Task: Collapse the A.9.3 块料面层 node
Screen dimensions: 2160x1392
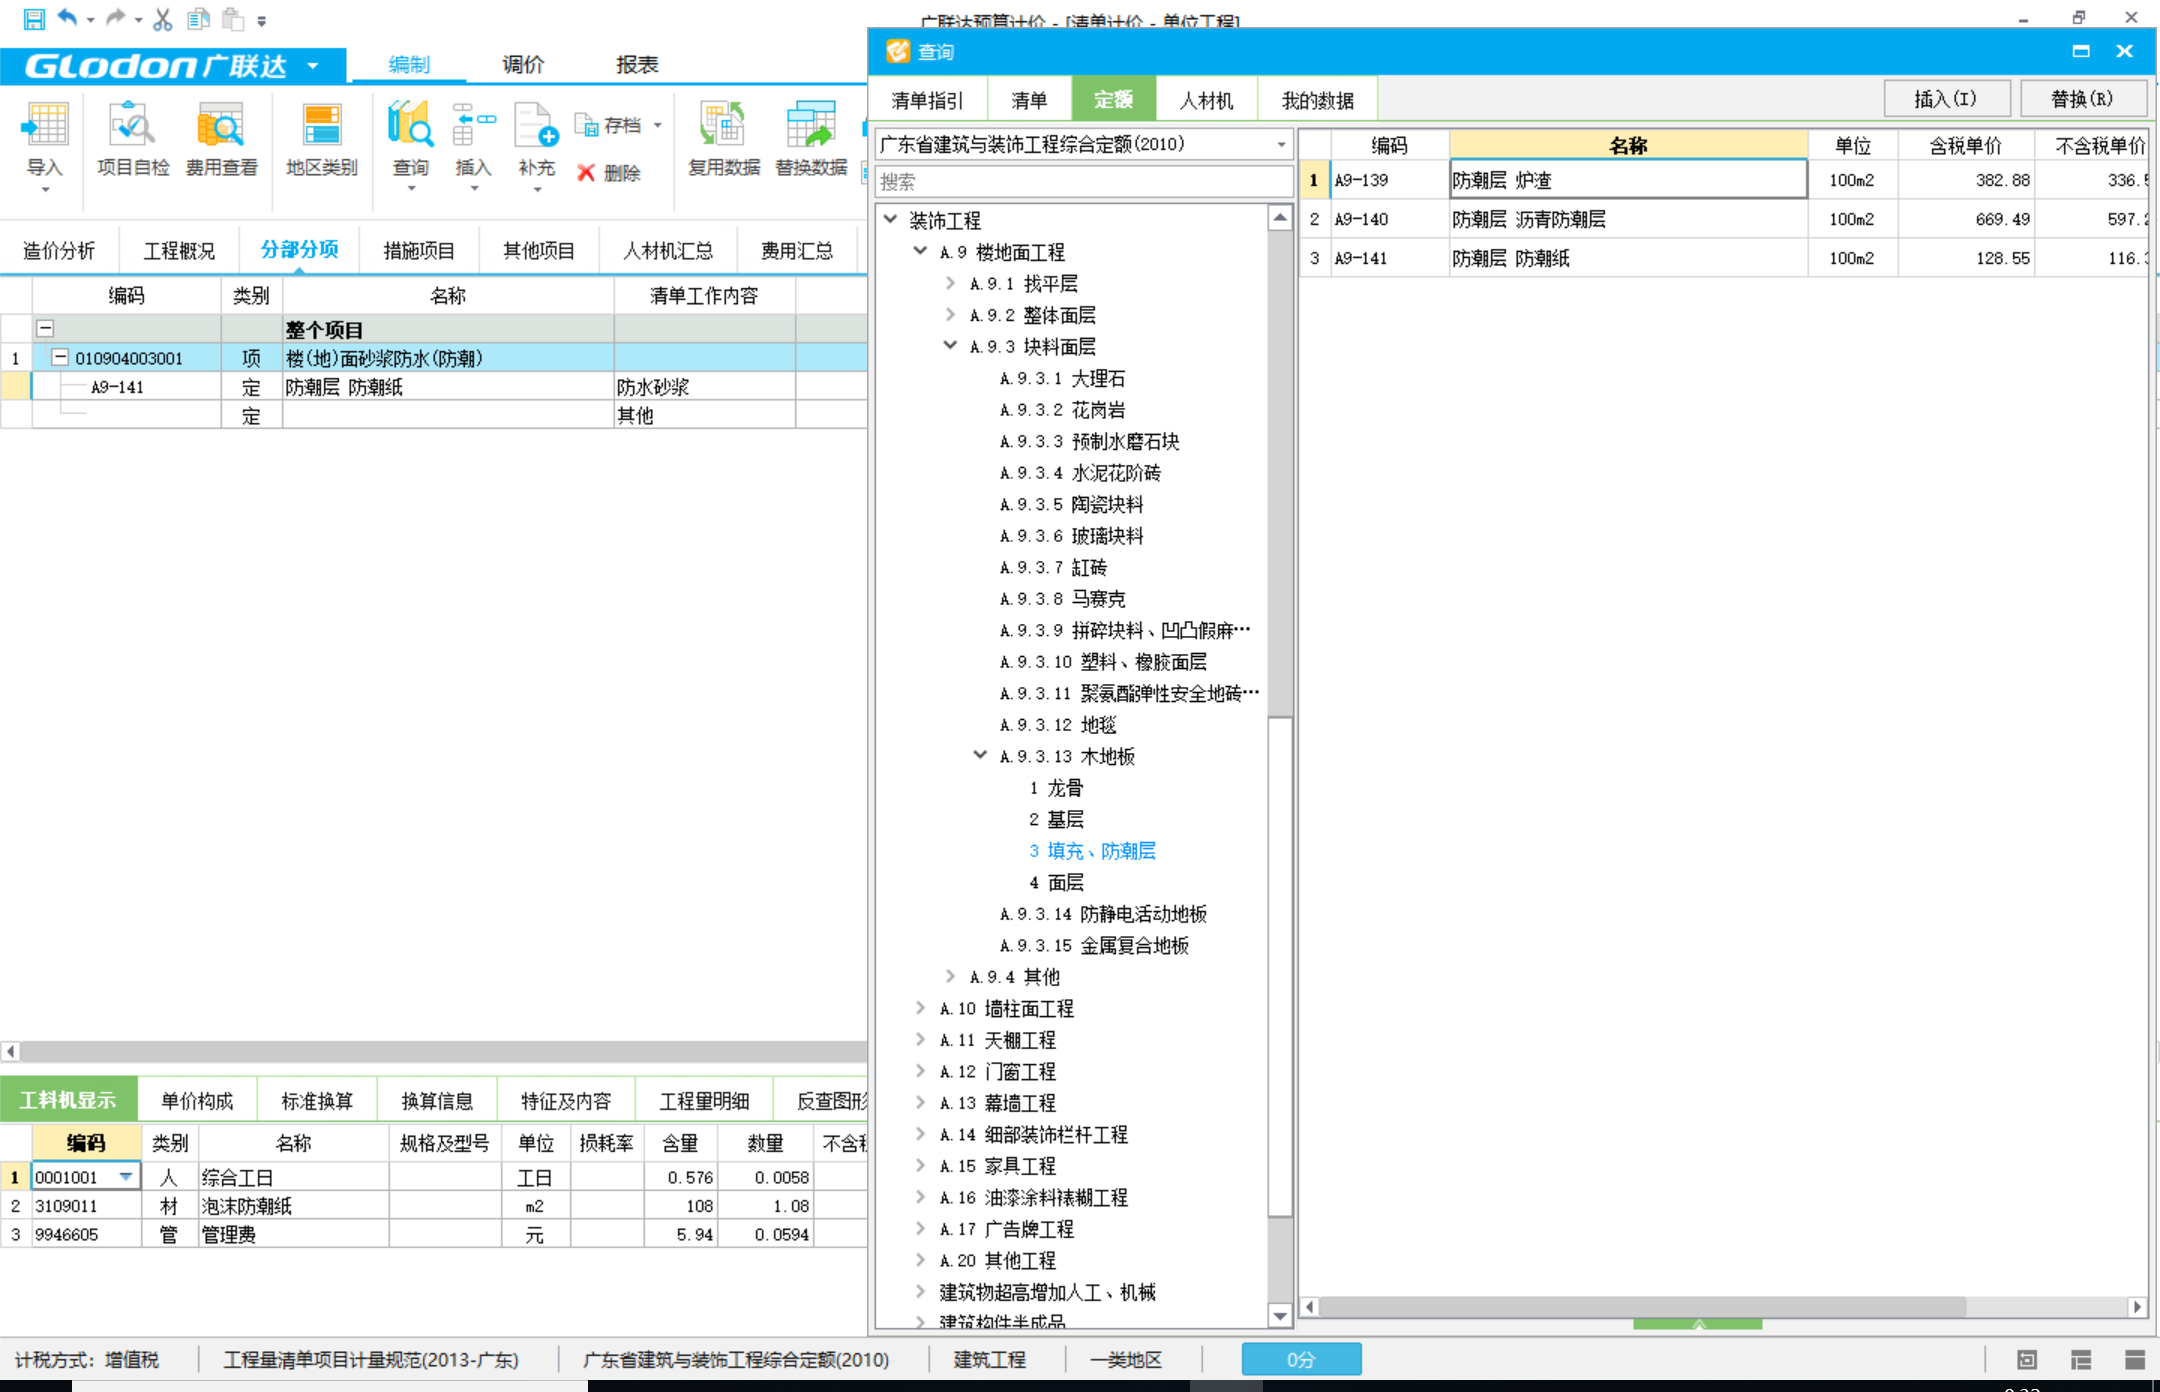Action: pyautogui.click(x=950, y=346)
